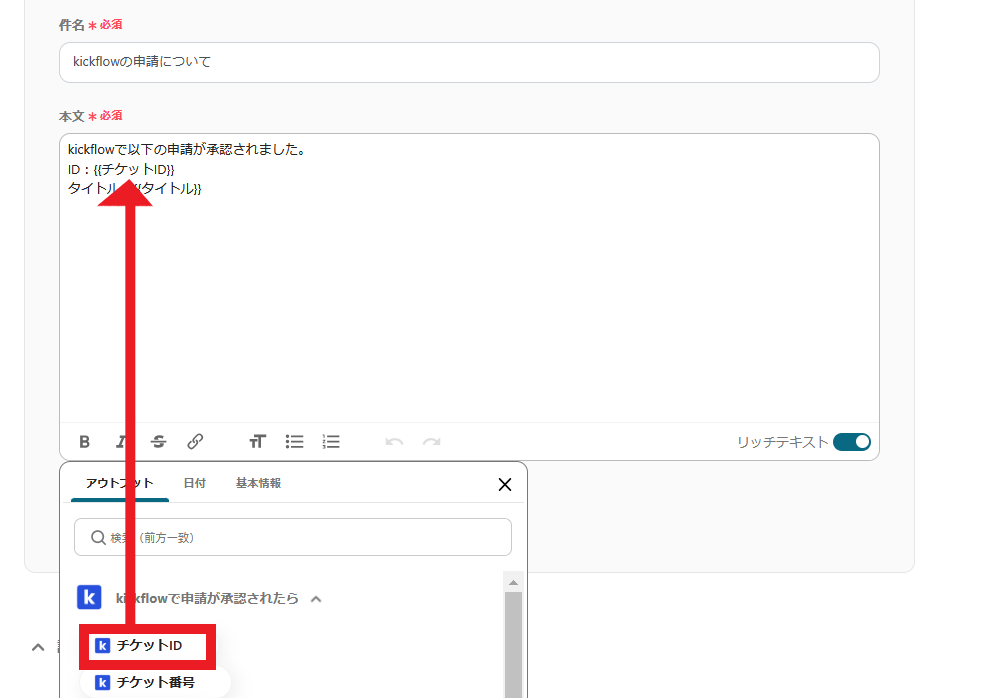The height and width of the screenshot is (698, 1008).
Task: Click the 検索(前方一致) search field
Action: point(293,537)
